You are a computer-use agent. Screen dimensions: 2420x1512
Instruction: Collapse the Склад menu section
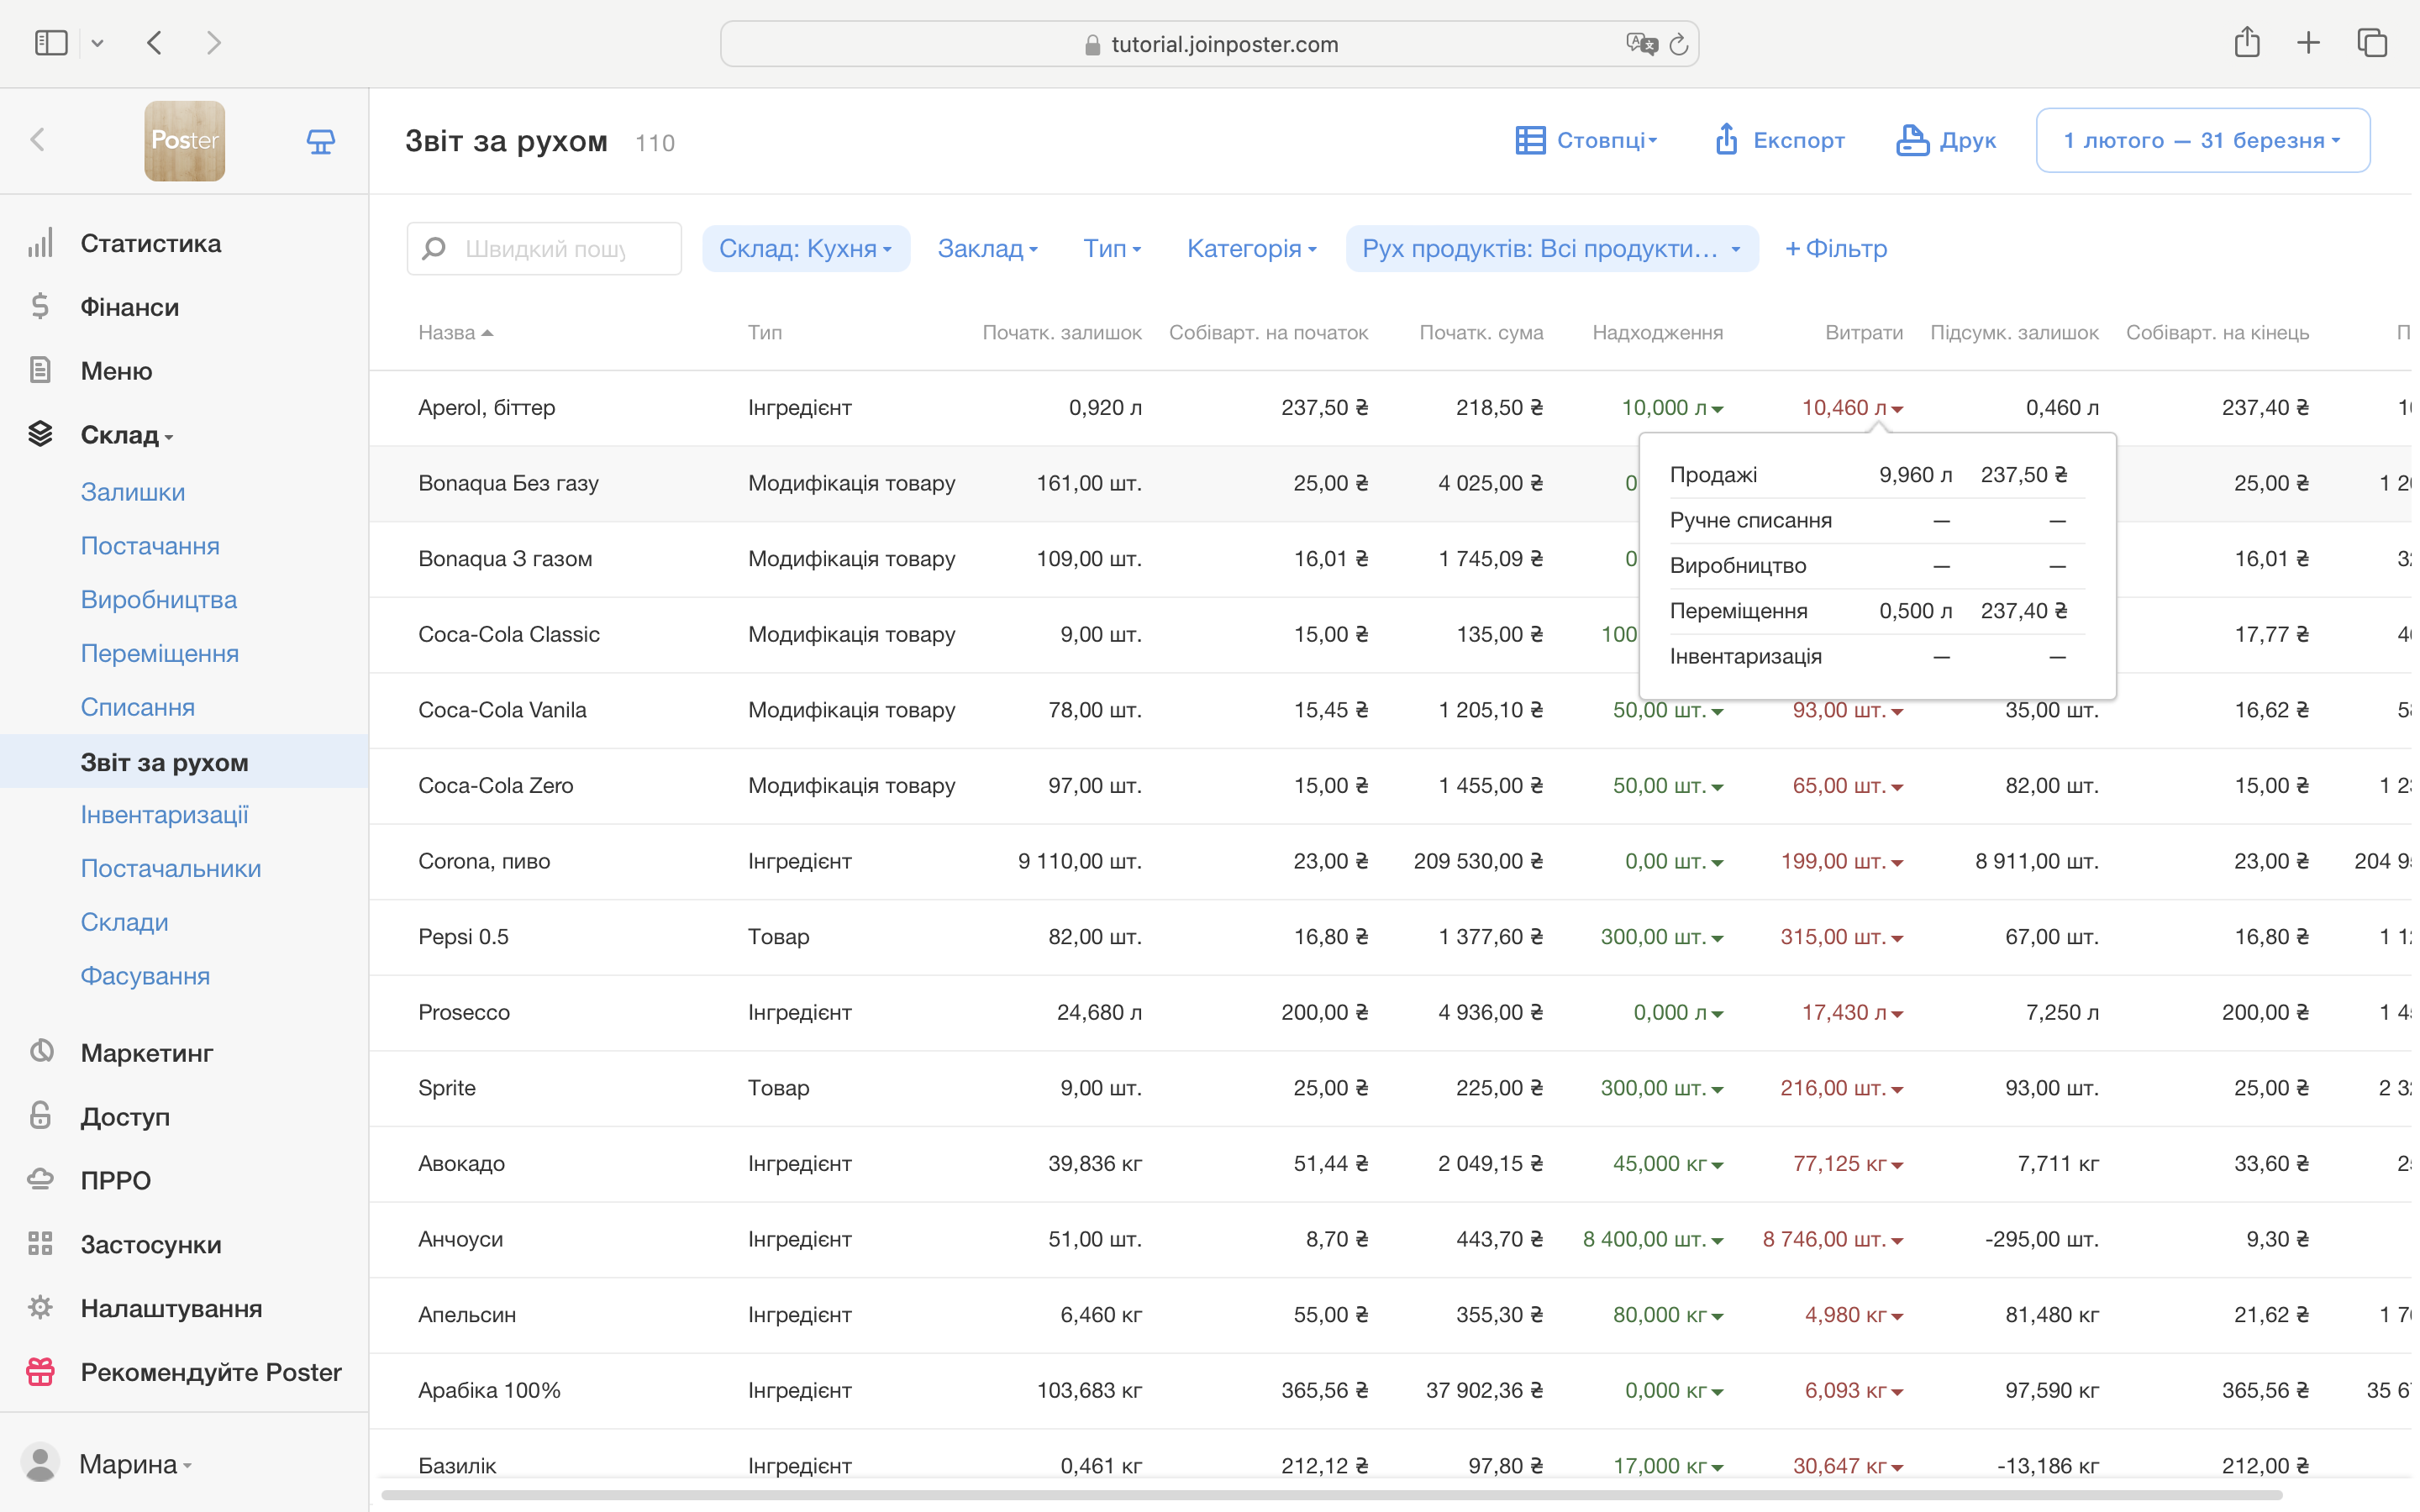pyautogui.click(x=126, y=435)
